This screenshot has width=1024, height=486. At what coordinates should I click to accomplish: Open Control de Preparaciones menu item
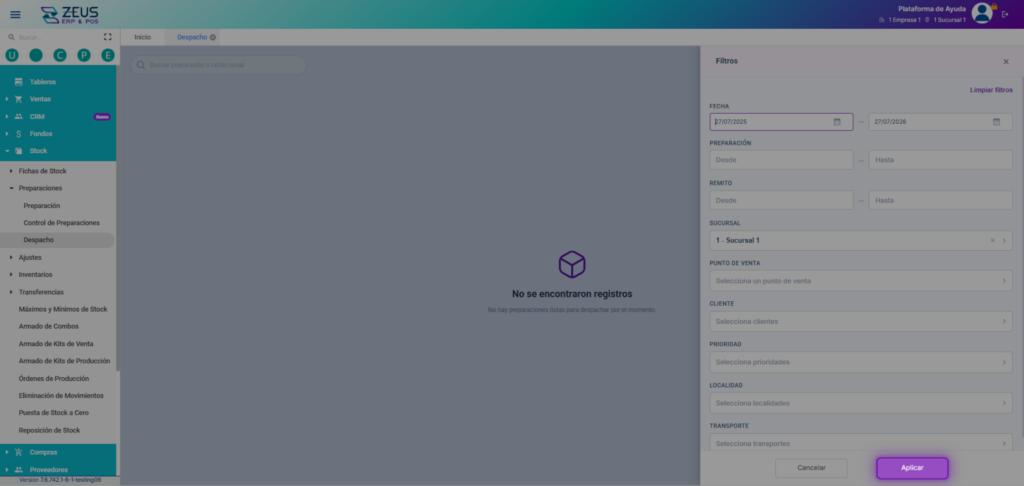[x=61, y=223]
